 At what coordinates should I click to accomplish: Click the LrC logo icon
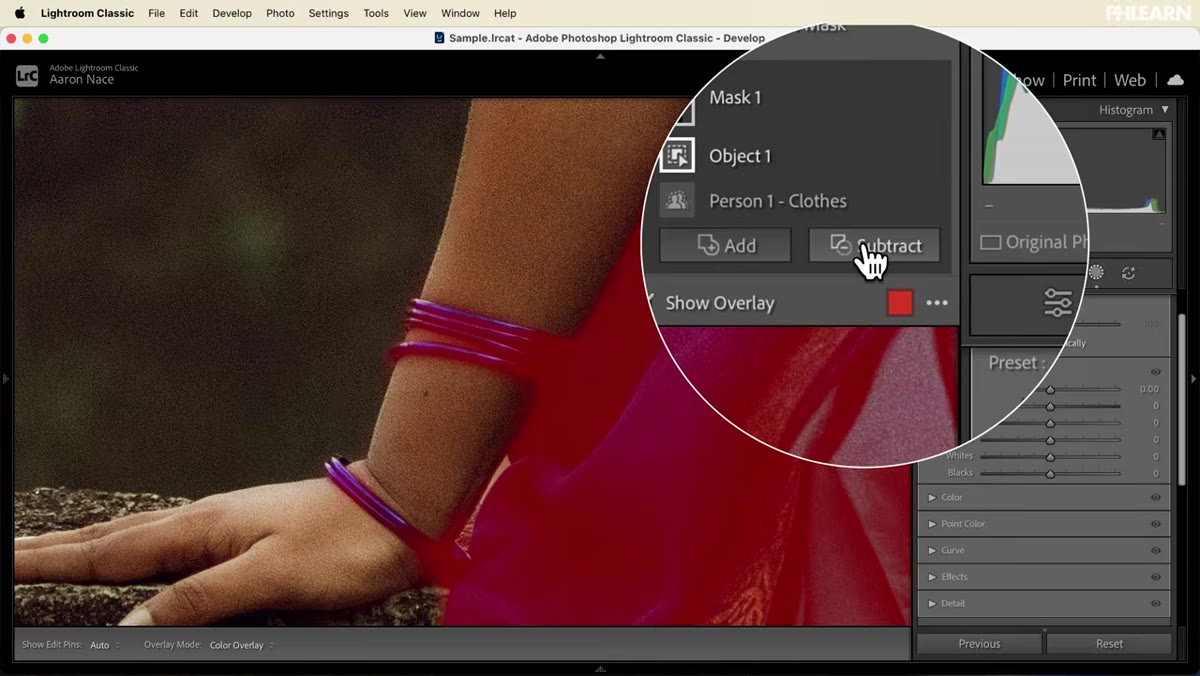27,76
